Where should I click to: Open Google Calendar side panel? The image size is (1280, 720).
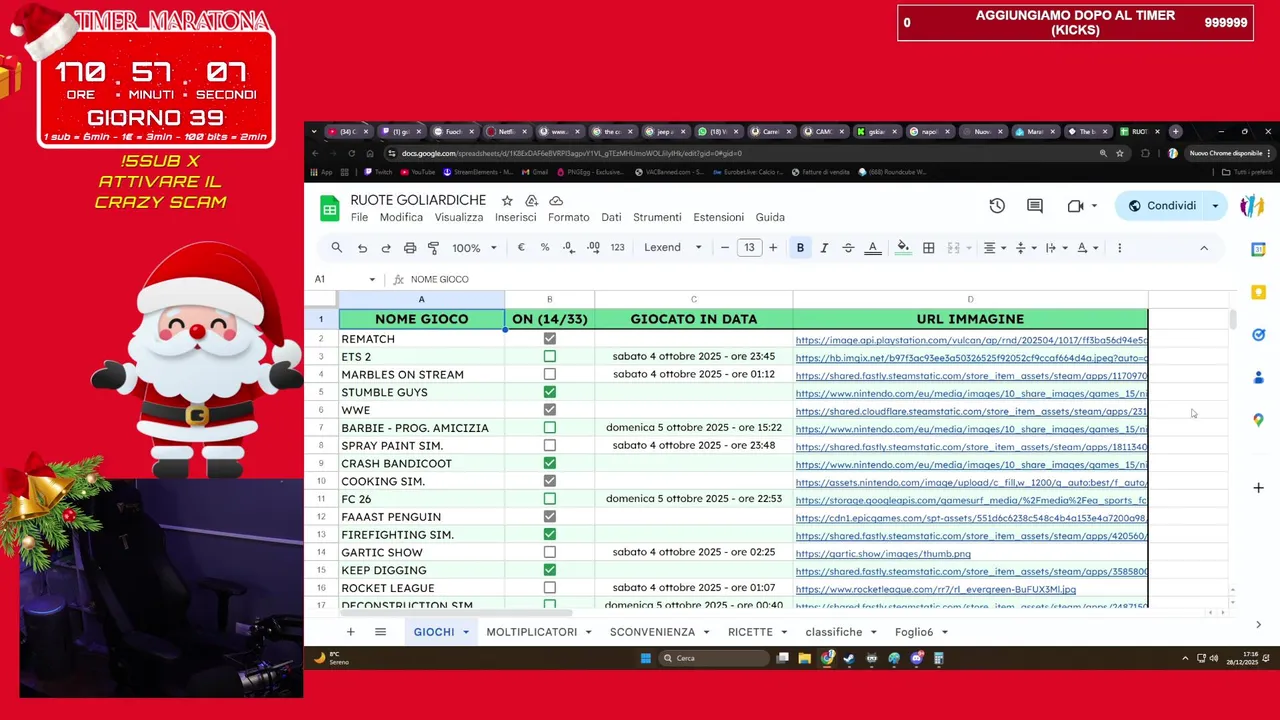pyautogui.click(x=1258, y=250)
